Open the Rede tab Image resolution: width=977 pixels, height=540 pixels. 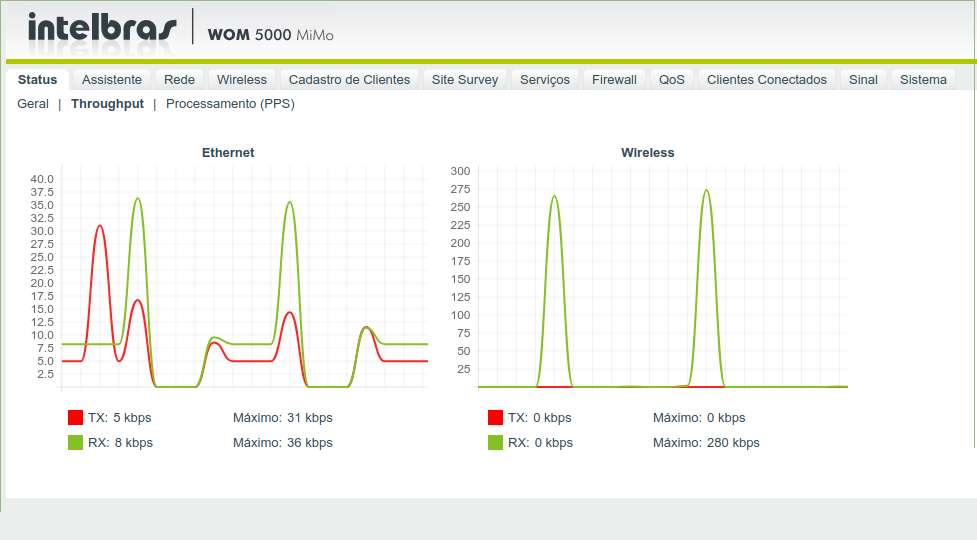(179, 80)
